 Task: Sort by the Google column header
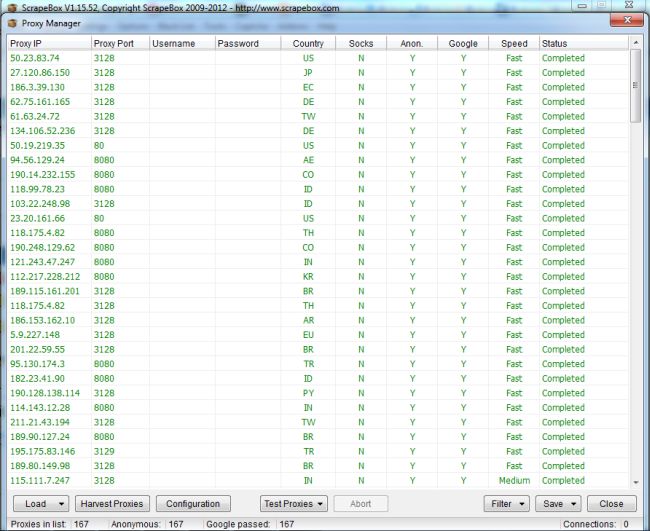pyautogui.click(x=463, y=44)
